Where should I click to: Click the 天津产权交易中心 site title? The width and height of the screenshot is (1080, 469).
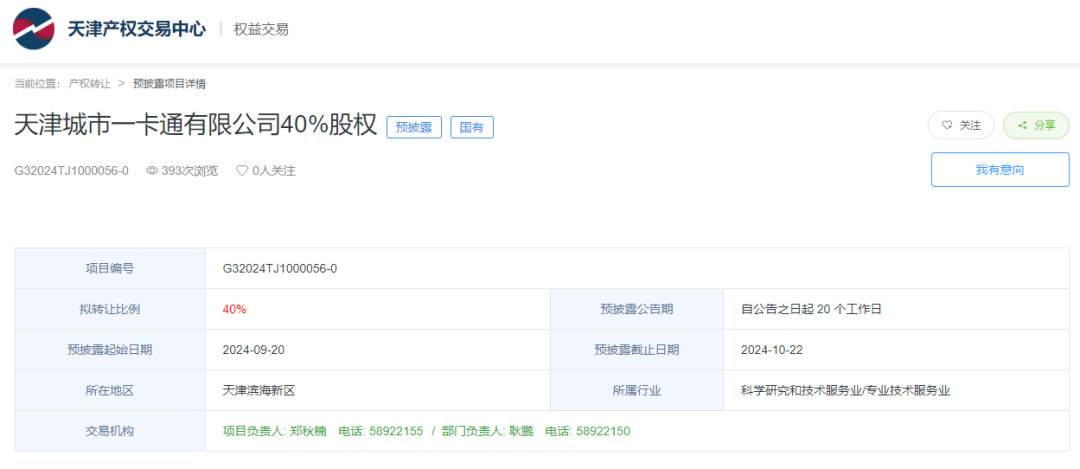point(136,29)
